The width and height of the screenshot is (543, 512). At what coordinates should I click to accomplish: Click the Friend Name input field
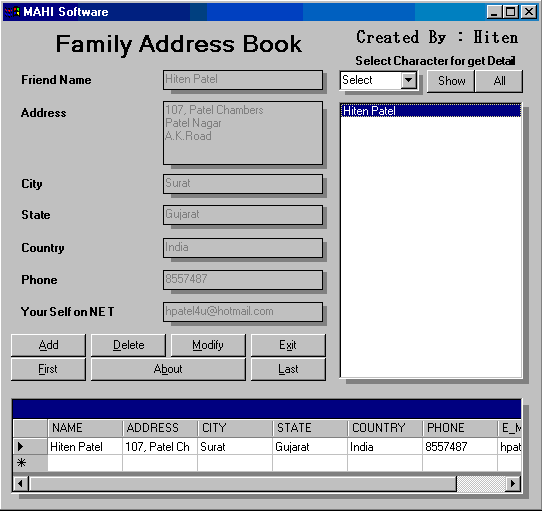pyautogui.click(x=243, y=80)
